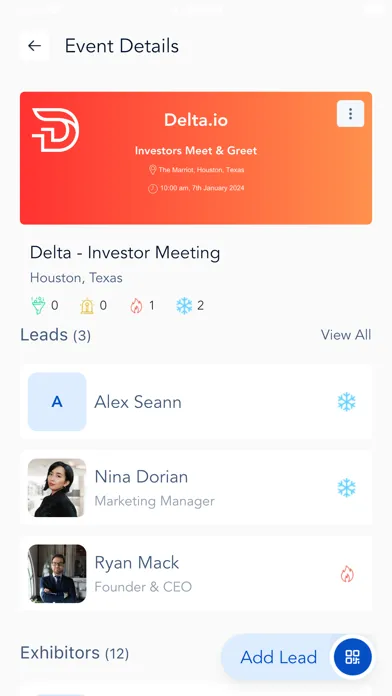Tap the snowflake status on Nina Dorian
This screenshot has width=392, height=696.
(x=346, y=487)
